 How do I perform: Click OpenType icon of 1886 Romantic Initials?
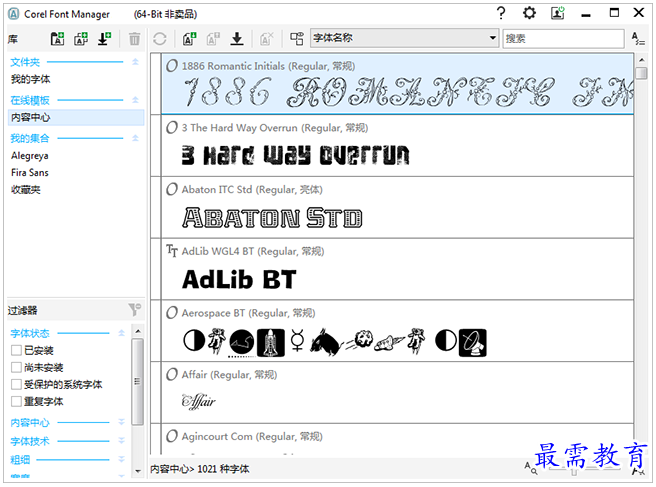pos(172,66)
